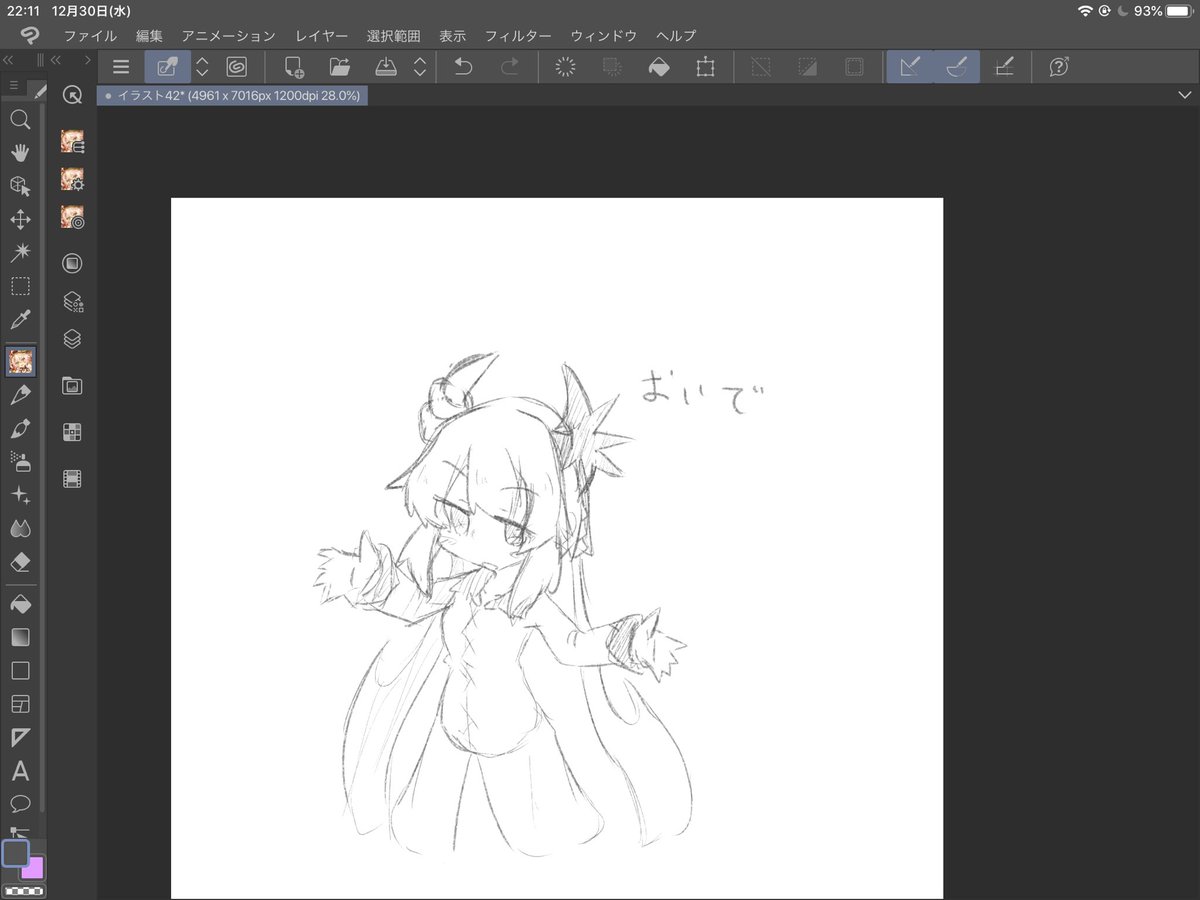Select the Object operation cube tool

(19, 186)
